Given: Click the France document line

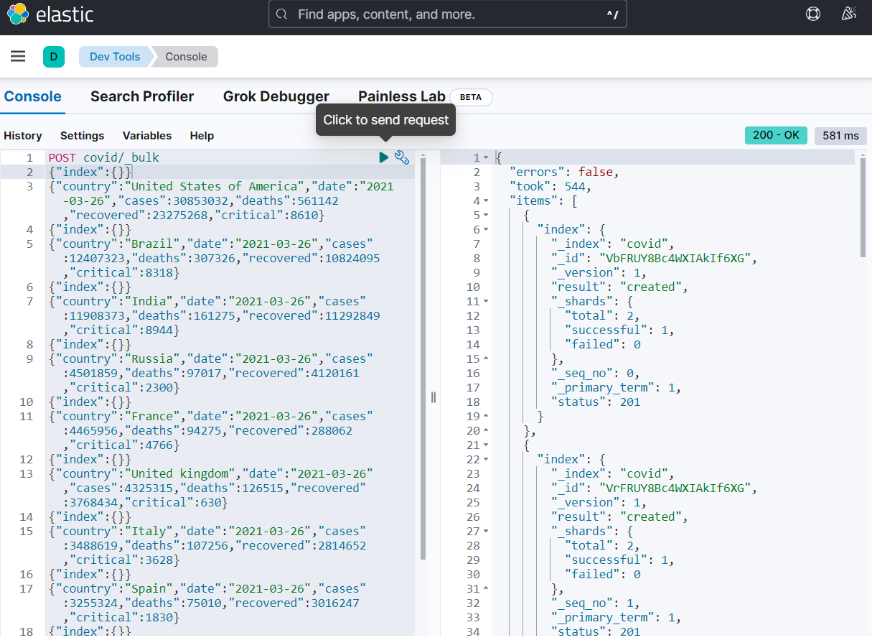Looking at the screenshot, I should coord(211,431).
